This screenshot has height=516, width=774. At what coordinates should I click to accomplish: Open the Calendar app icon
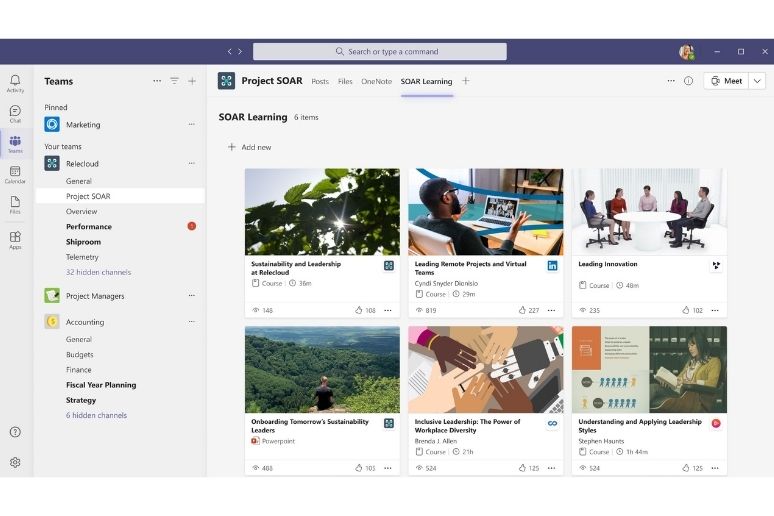[x=15, y=174]
